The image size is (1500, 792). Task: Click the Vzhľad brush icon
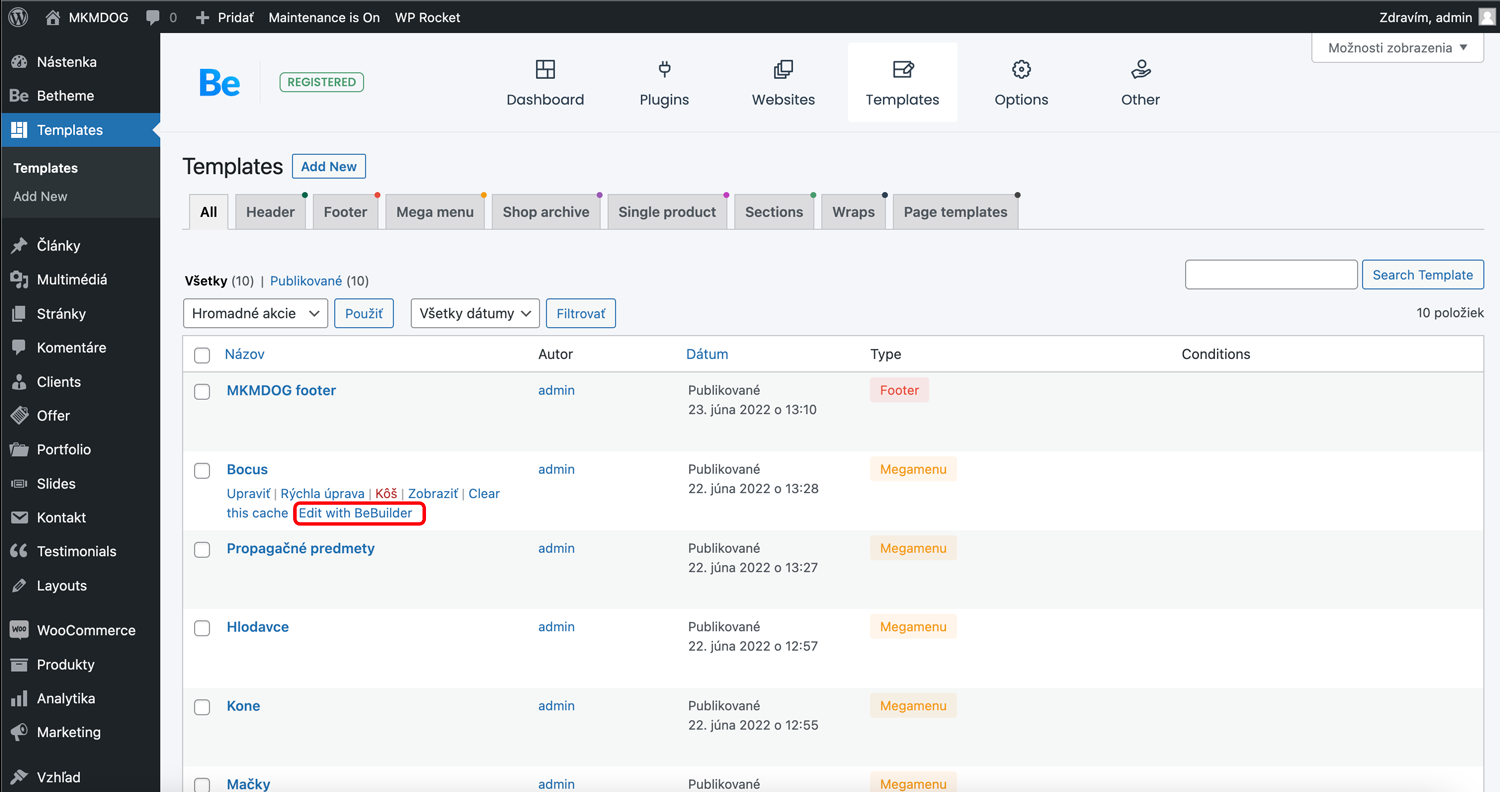coord(19,777)
